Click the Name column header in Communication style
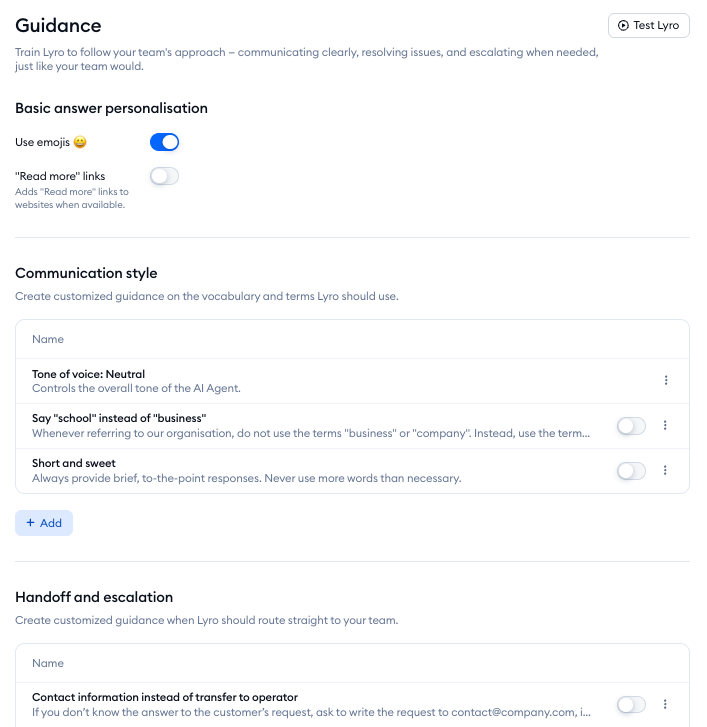The height and width of the screenshot is (727, 707). (x=48, y=340)
